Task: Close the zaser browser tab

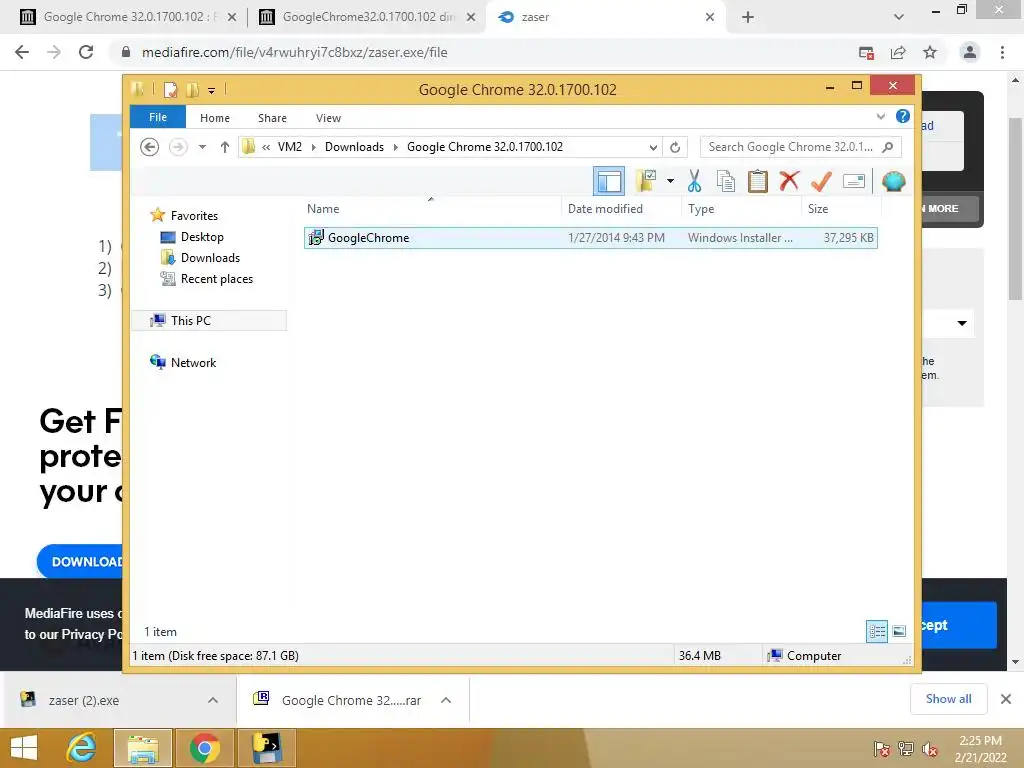Action: [x=710, y=17]
